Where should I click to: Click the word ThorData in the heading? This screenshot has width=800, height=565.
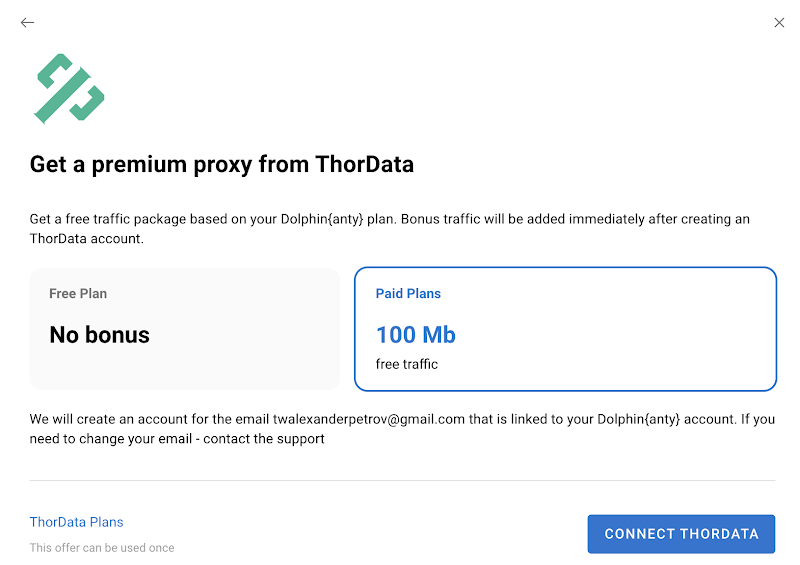(x=364, y=164)
